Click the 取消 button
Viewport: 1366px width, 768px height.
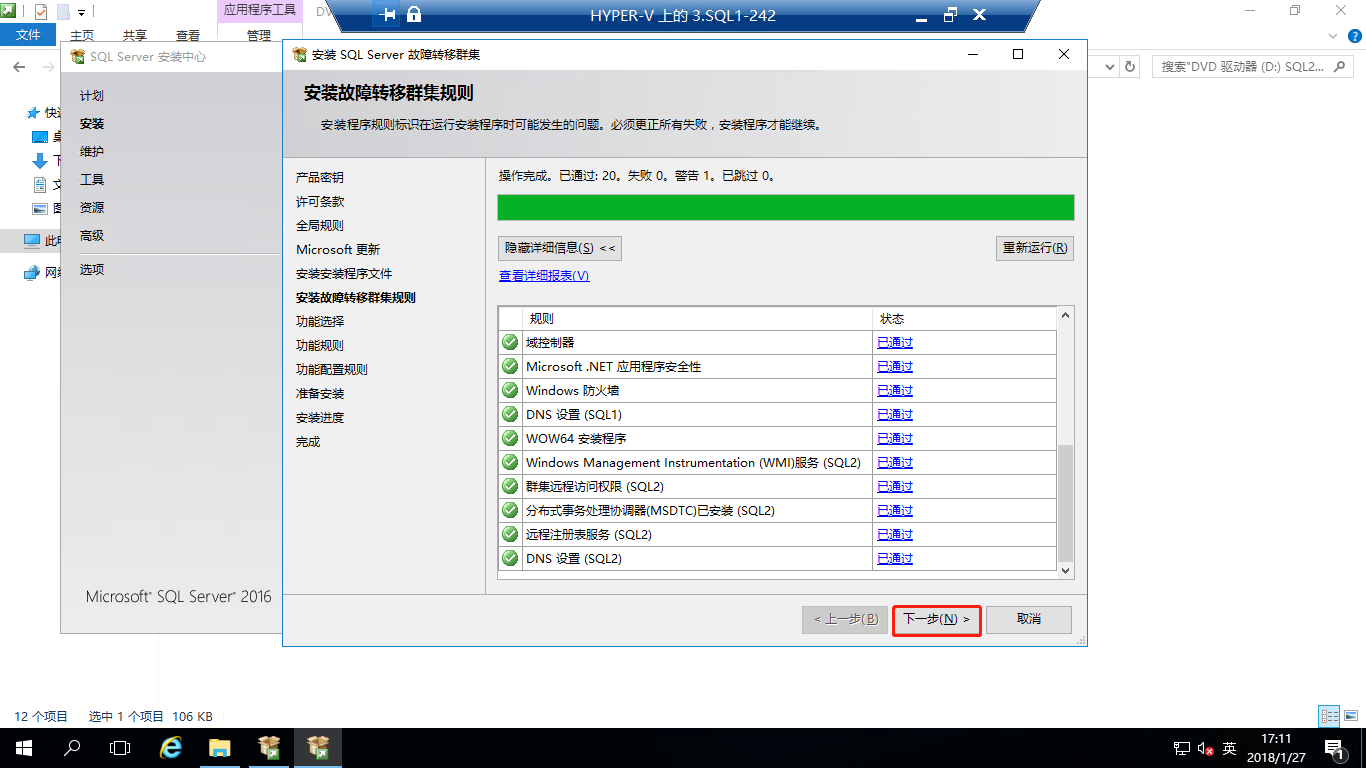pos(1029,620)
